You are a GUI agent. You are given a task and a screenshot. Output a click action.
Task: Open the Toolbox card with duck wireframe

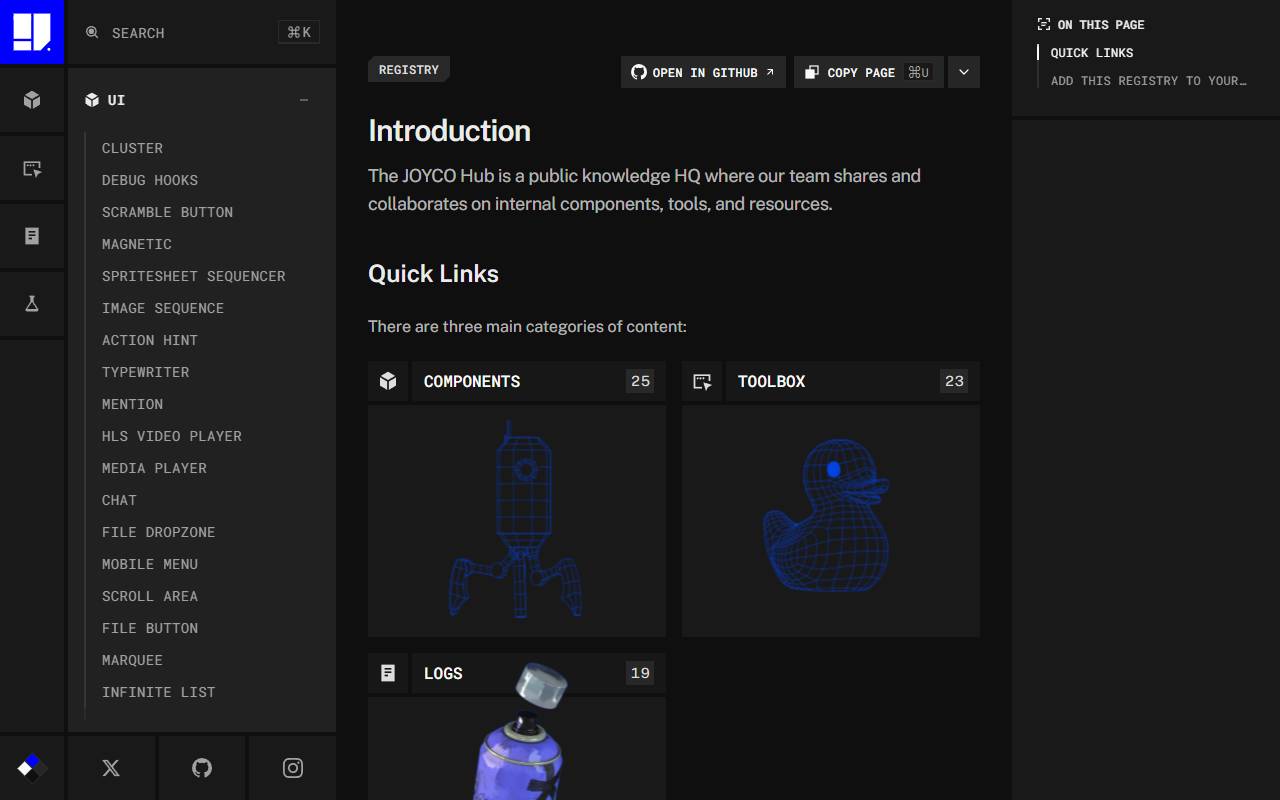831,499
